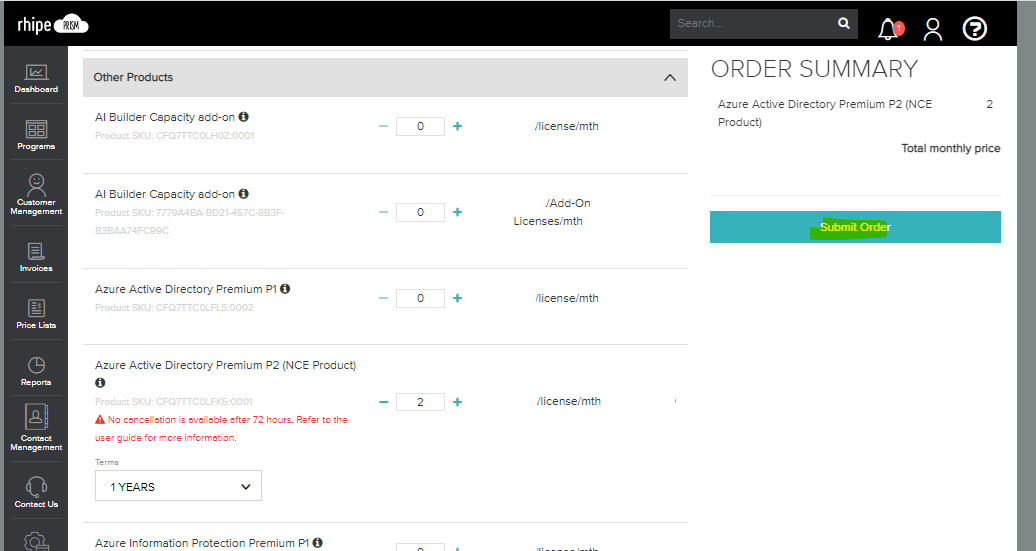Increase quantity of AI Builder Add-On Licenses product

pos(457,212)
